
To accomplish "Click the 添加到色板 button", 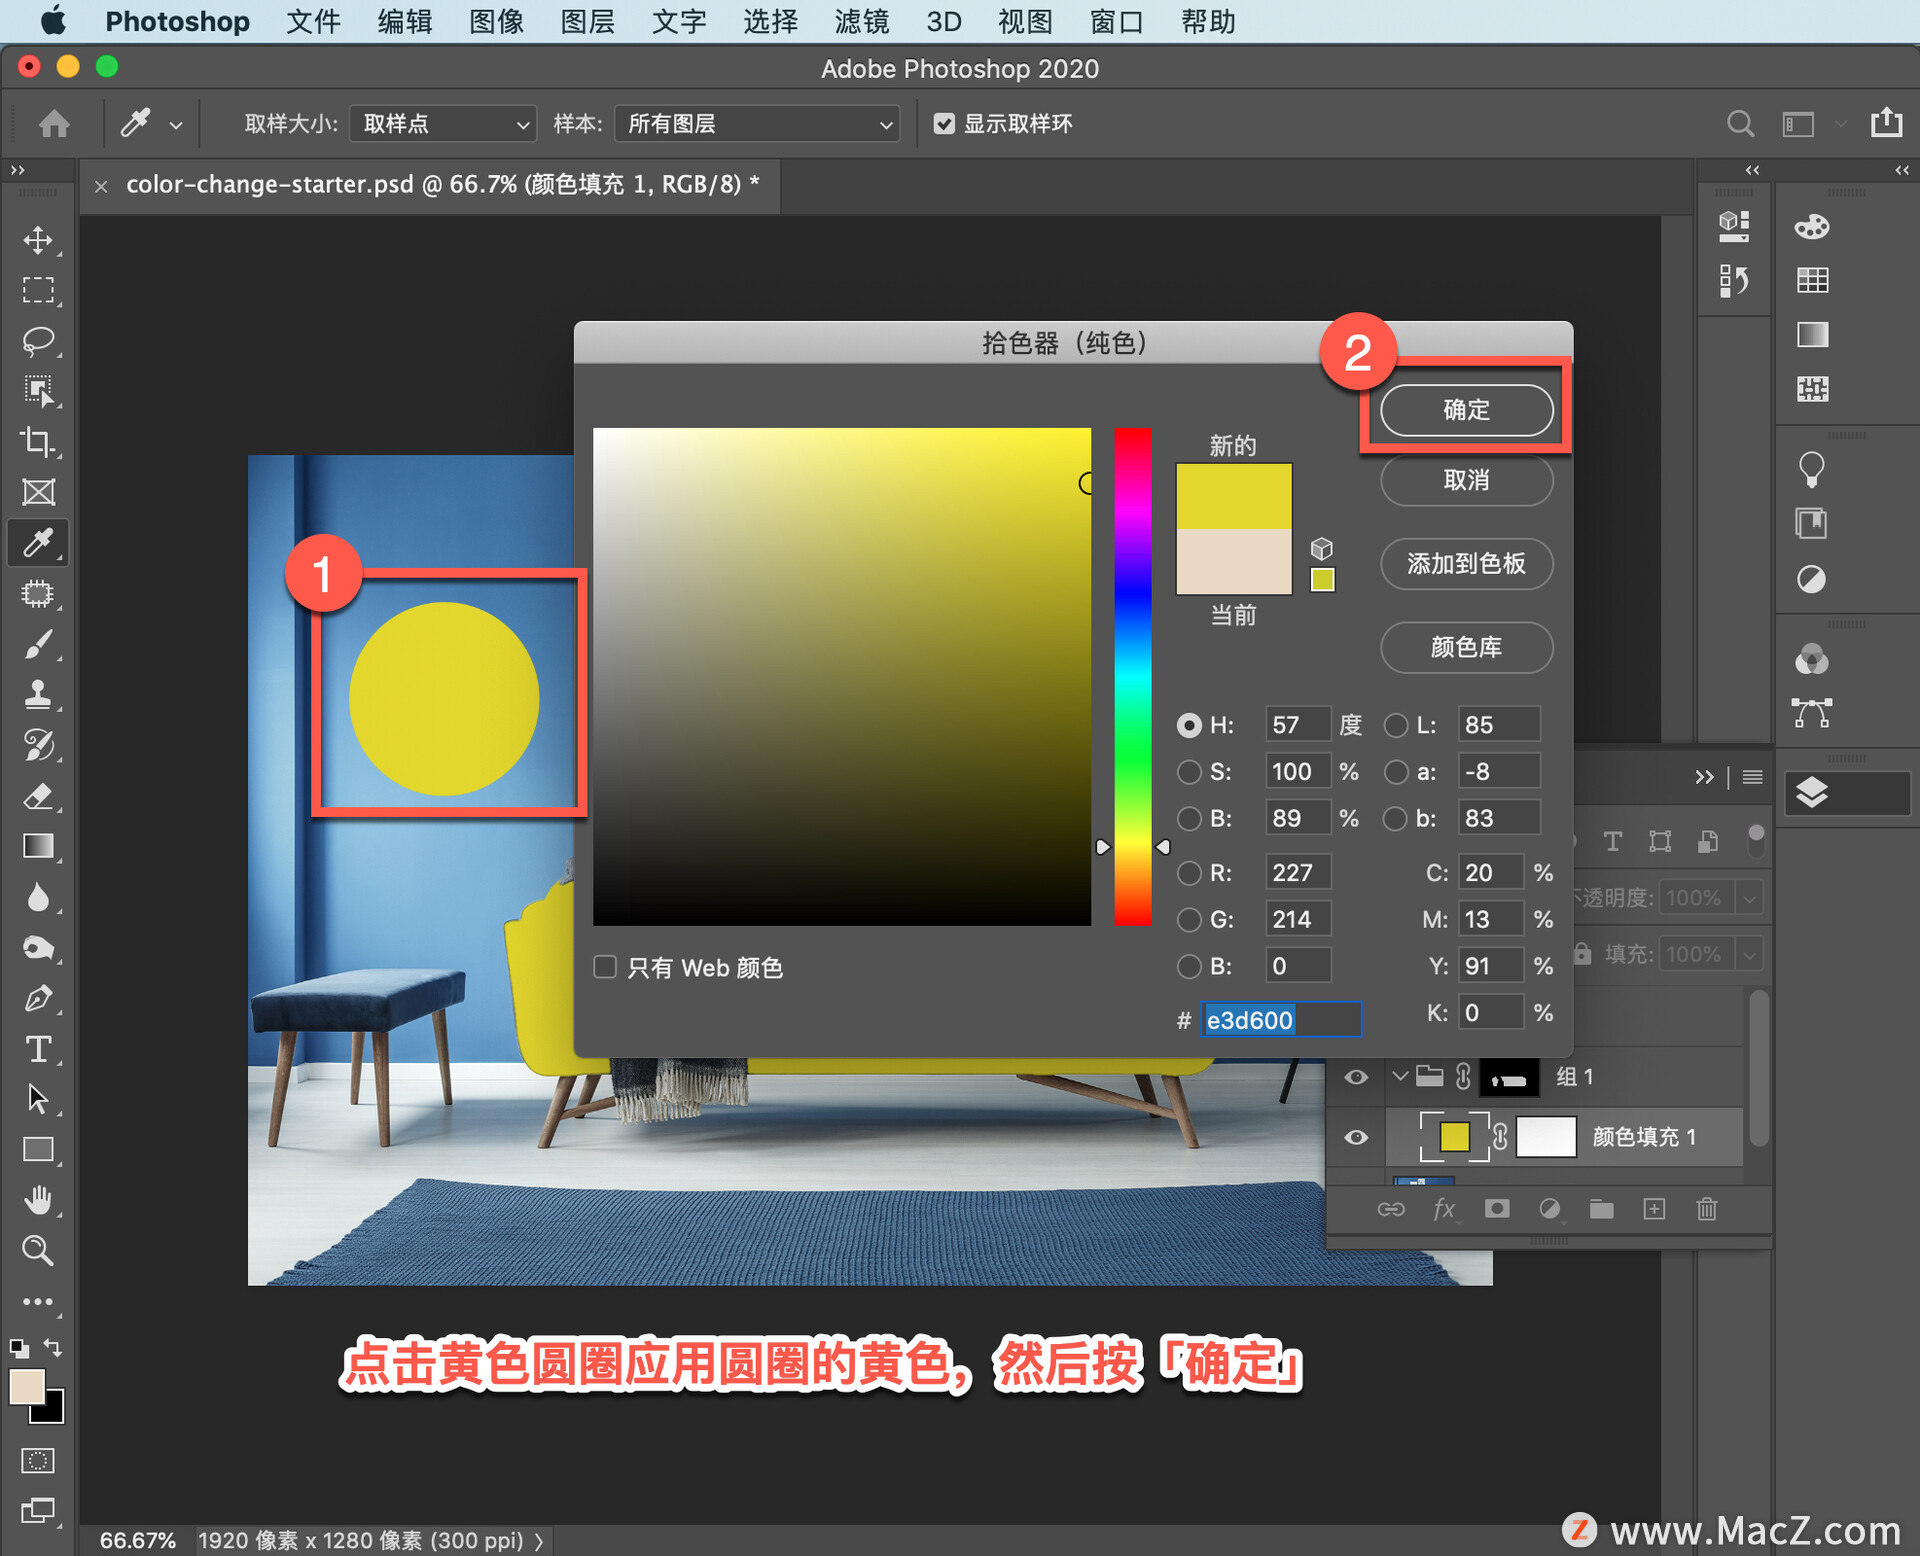I will pyautogui.click(x=1466, y=564).
